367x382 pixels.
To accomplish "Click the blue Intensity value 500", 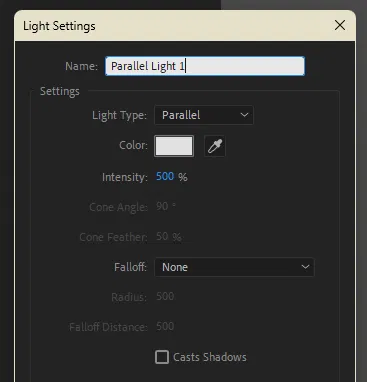I will coord(165,176).
